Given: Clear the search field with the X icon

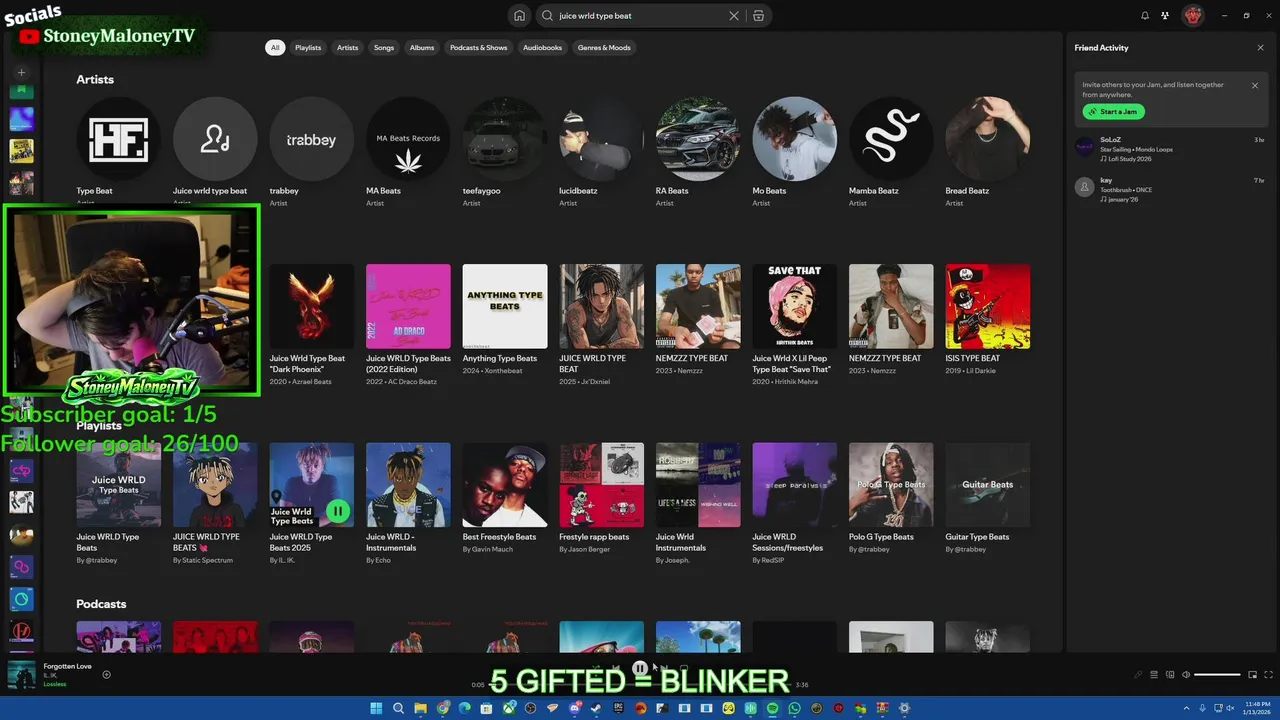Looking at the screenshot, I should click(734, 16).
